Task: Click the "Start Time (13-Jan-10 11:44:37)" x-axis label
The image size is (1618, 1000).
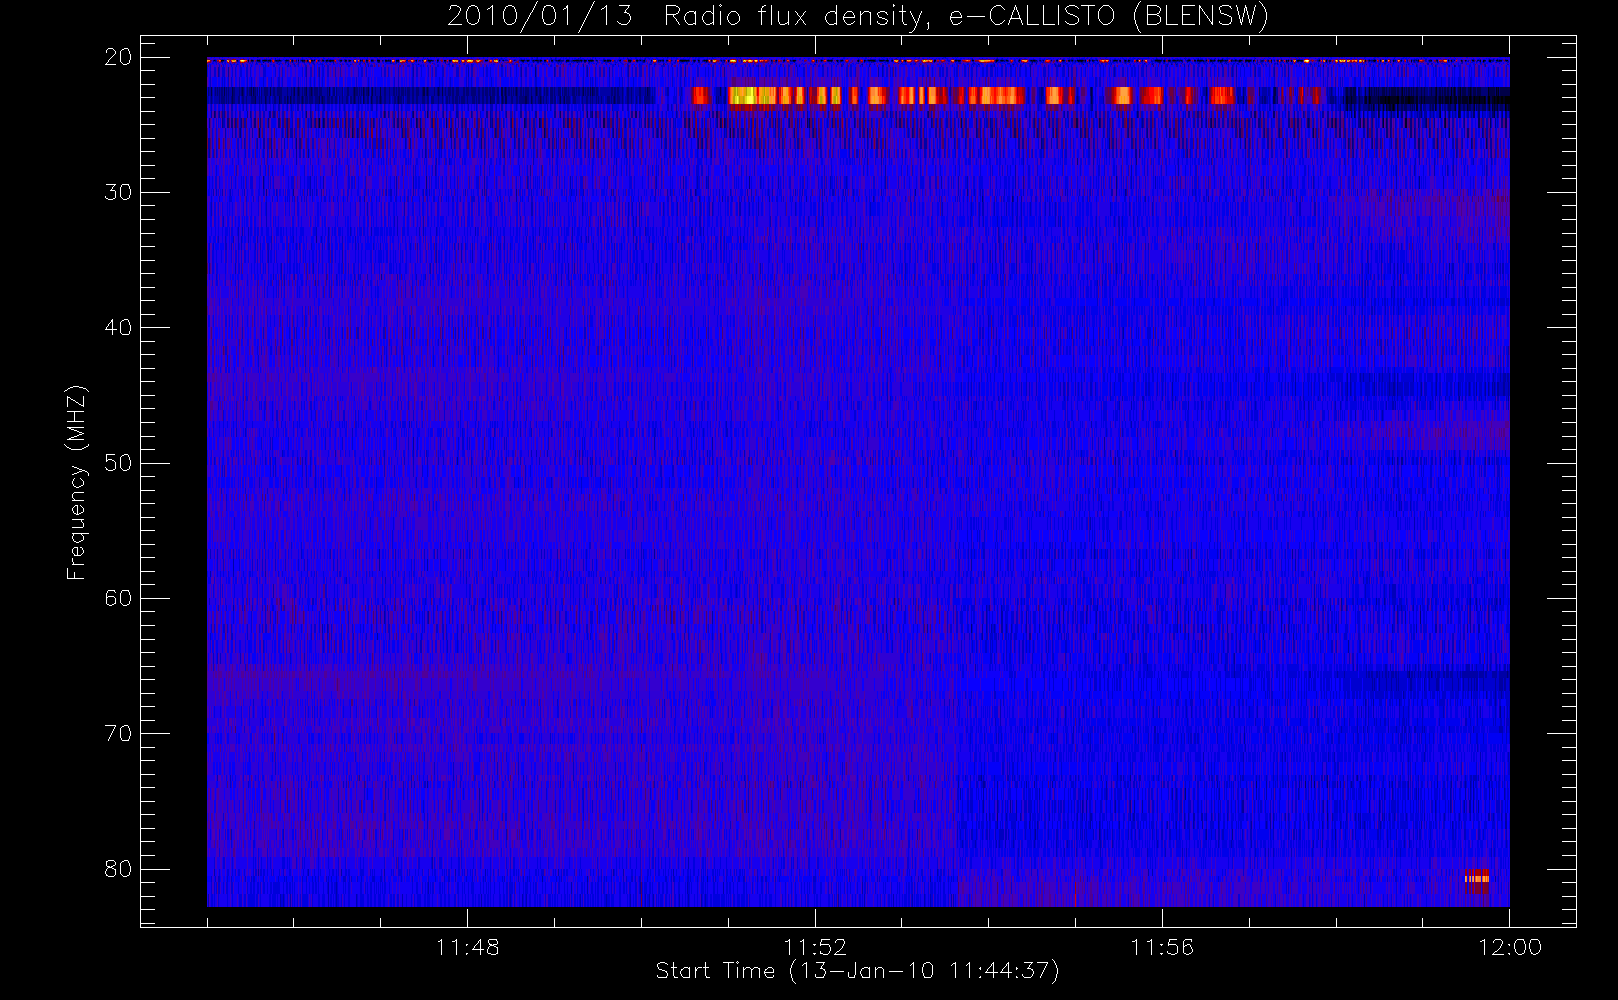Action: 857,971
